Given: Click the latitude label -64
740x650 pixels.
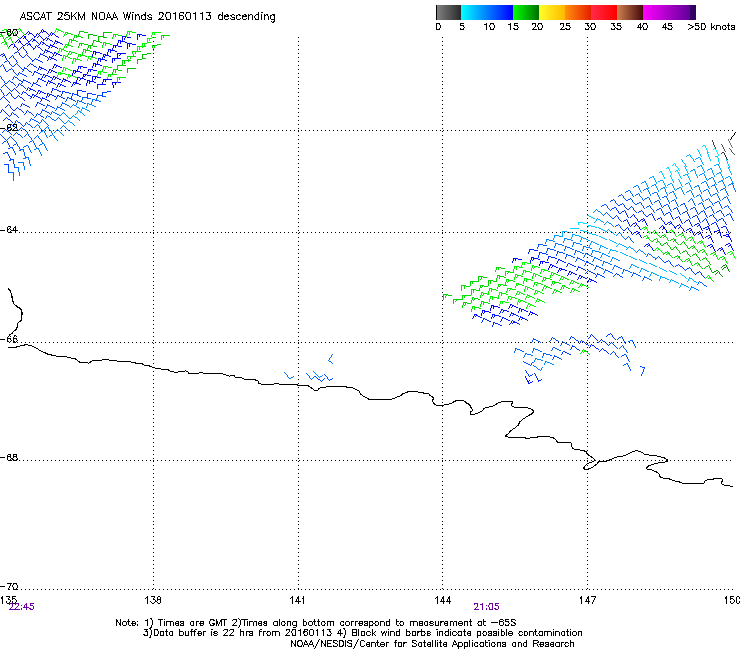Looking at the screenshot, I should 9,229.
